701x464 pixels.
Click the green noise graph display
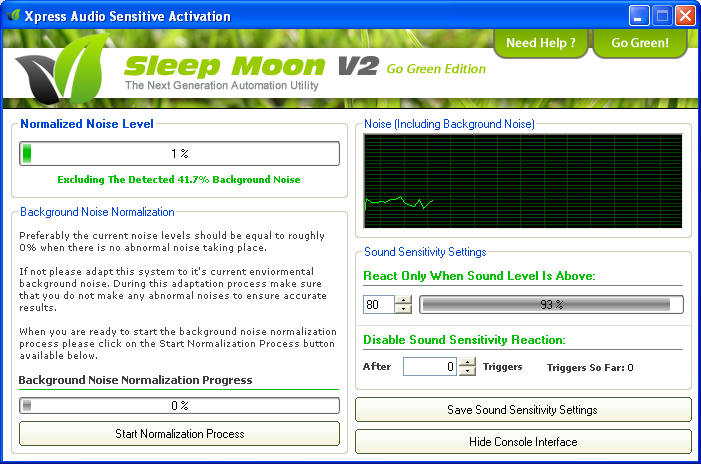[x=523, y=181]
